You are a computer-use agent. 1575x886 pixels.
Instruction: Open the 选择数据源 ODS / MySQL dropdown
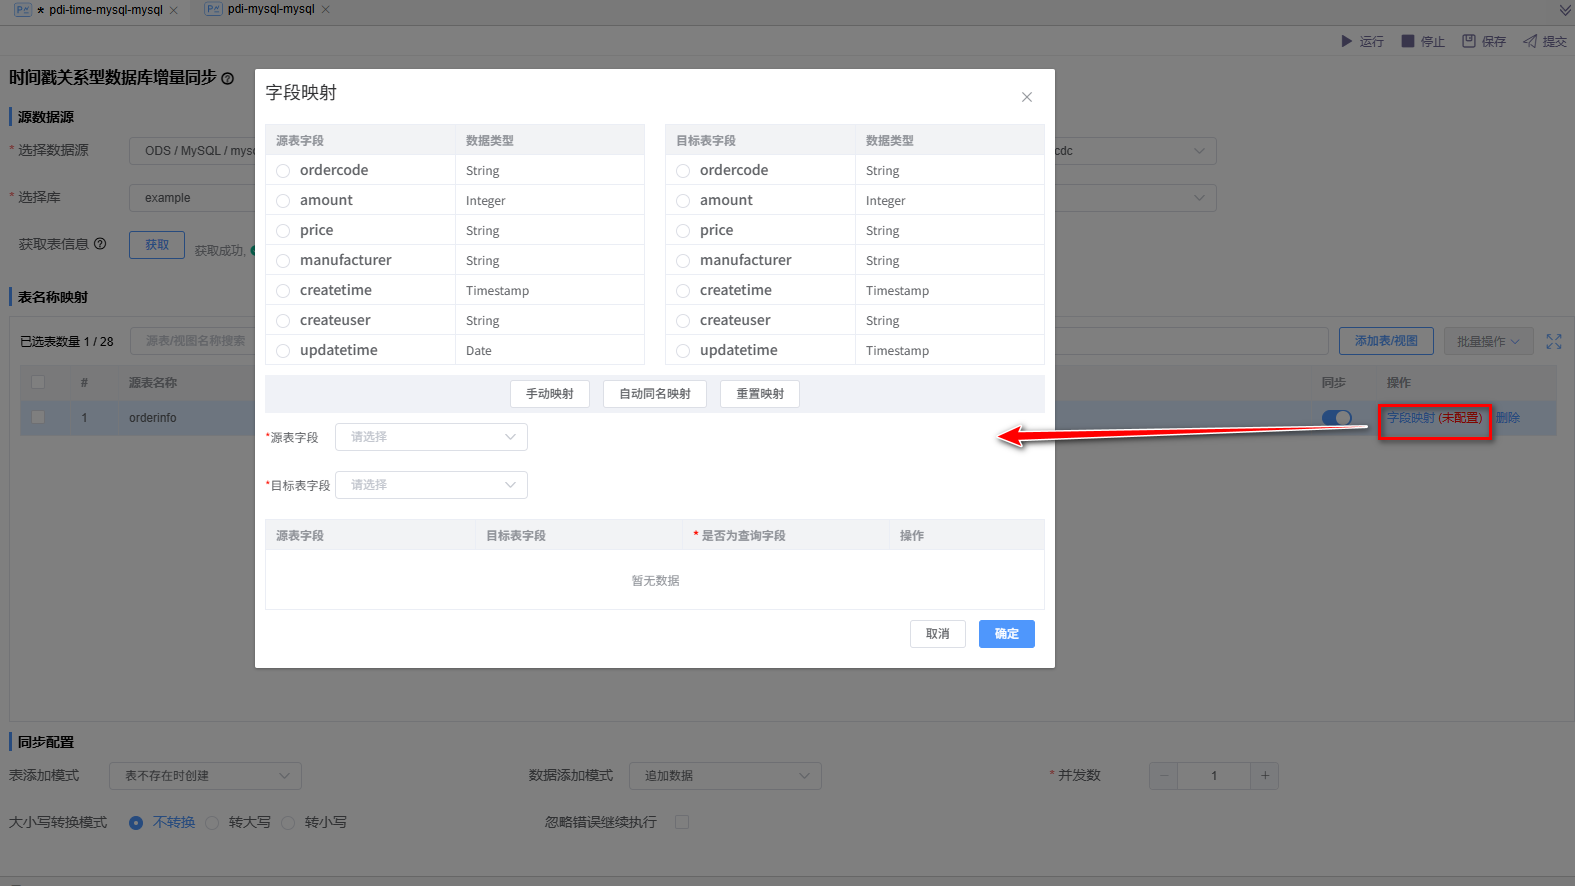pos(192,151)
